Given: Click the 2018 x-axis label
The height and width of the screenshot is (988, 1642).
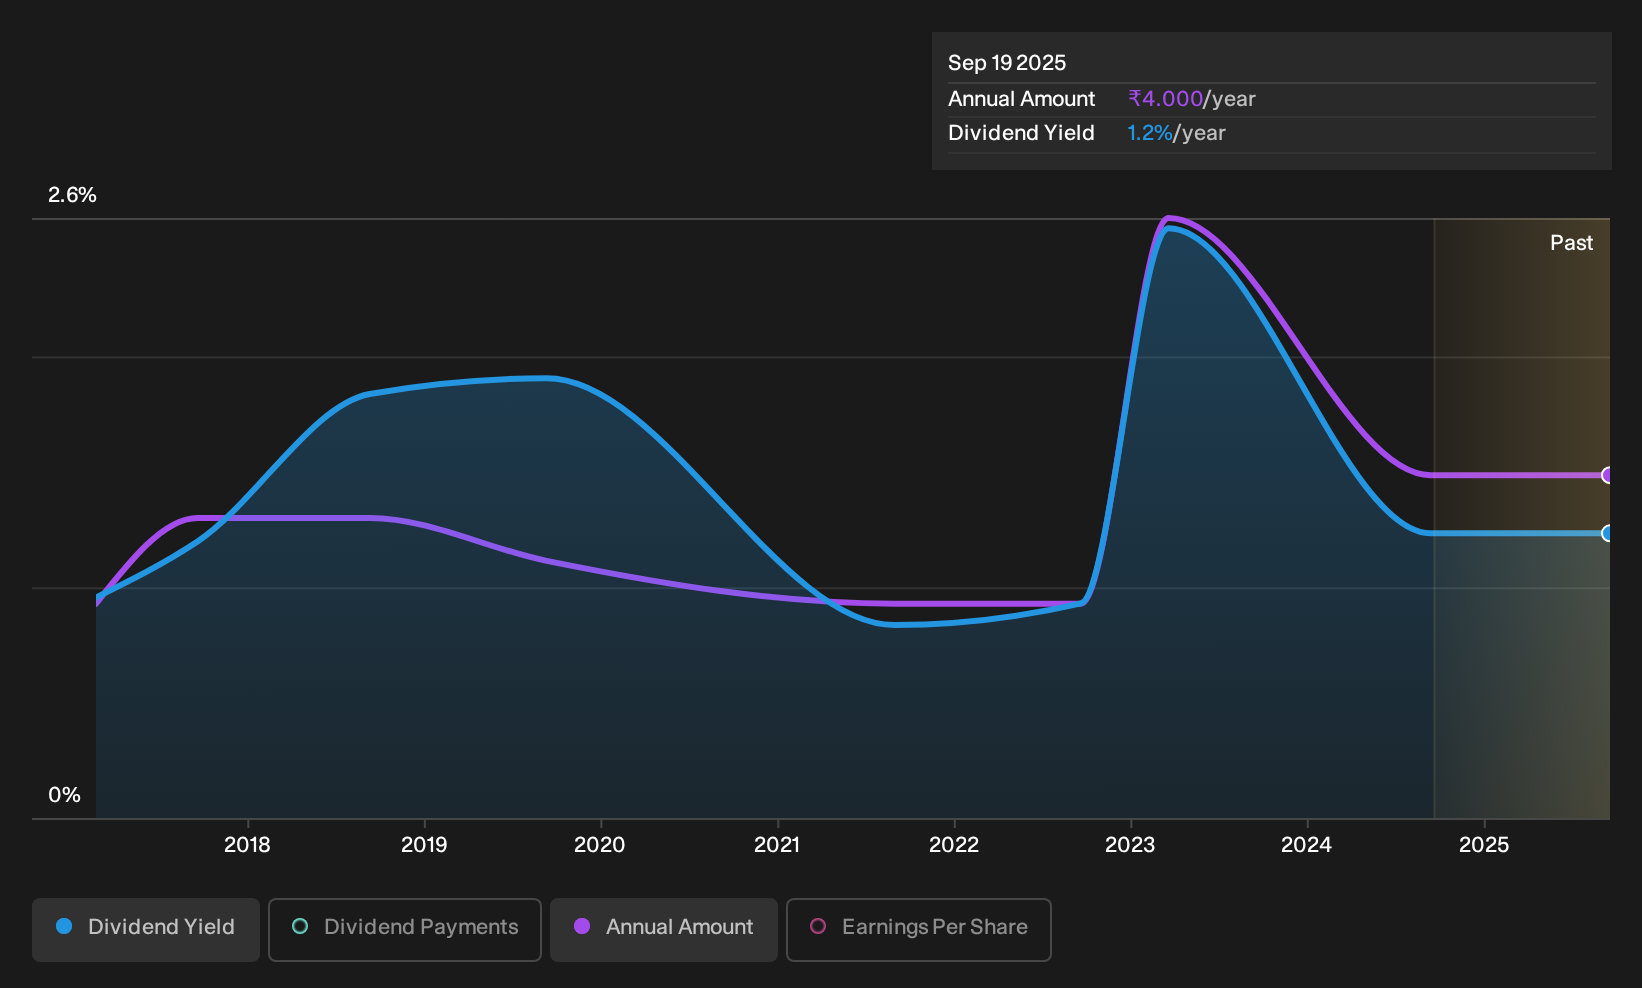Looking at the screenshot, I should (247, 845).
